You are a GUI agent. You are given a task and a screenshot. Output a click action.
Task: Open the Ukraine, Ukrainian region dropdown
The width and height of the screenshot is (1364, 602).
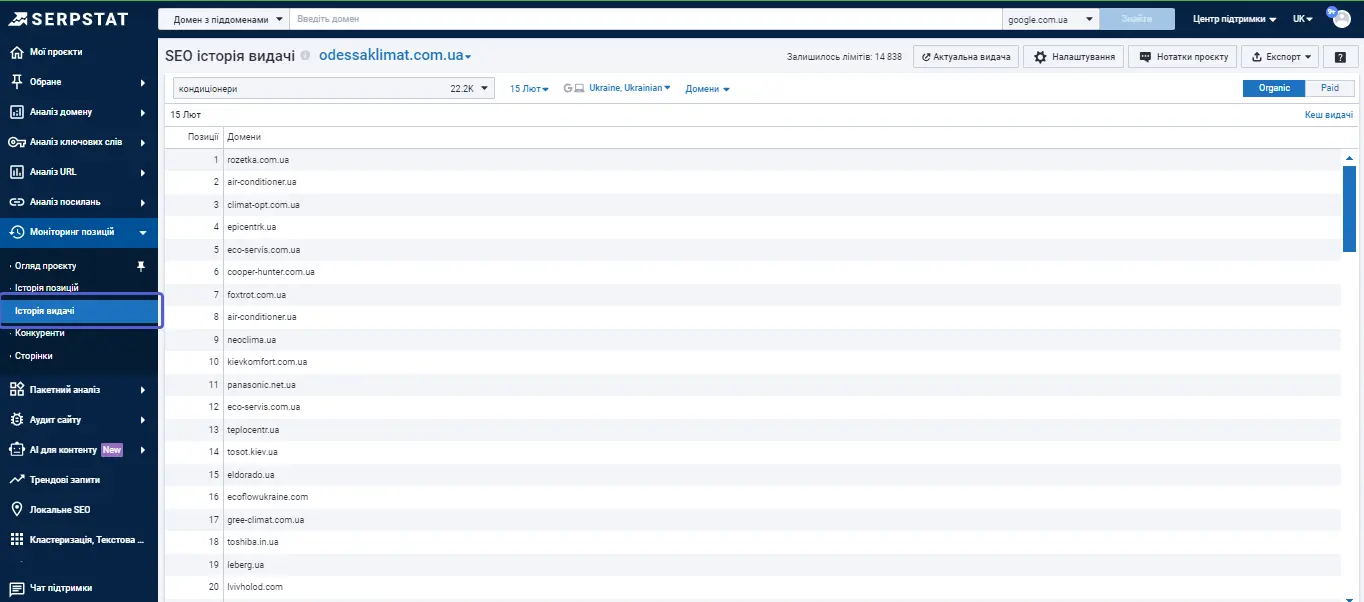coord(630,89)
